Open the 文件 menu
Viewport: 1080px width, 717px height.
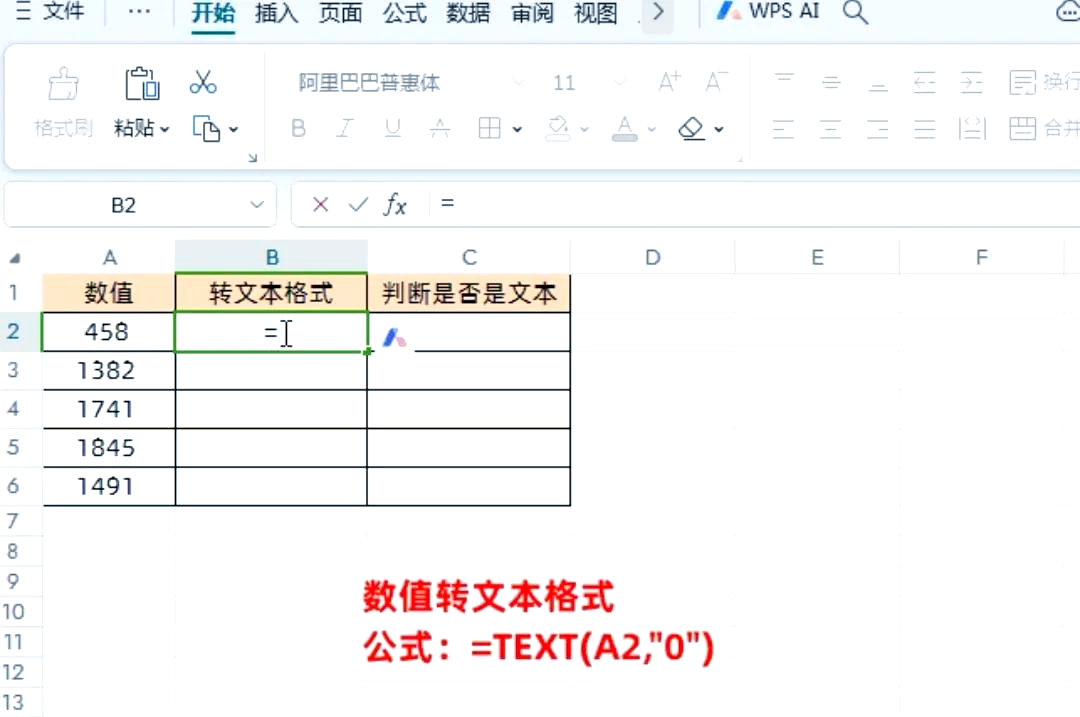tap(50, 12)
